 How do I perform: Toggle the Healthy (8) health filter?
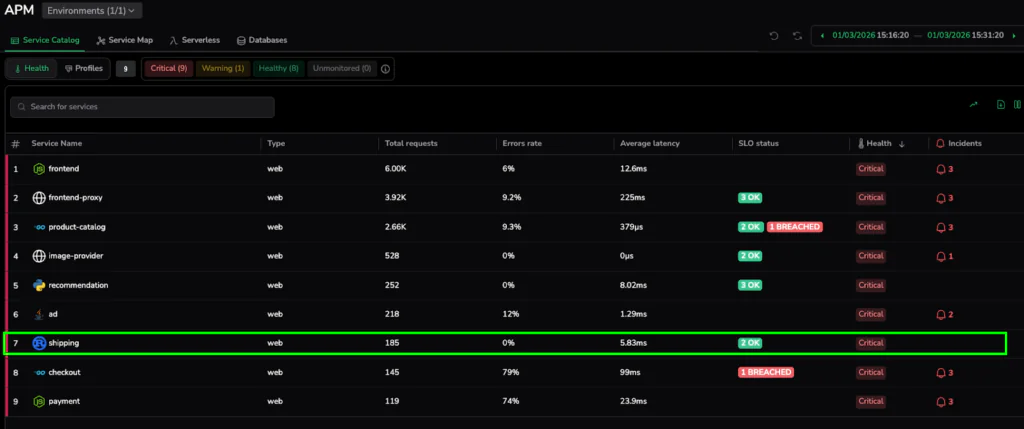(278, 69)
